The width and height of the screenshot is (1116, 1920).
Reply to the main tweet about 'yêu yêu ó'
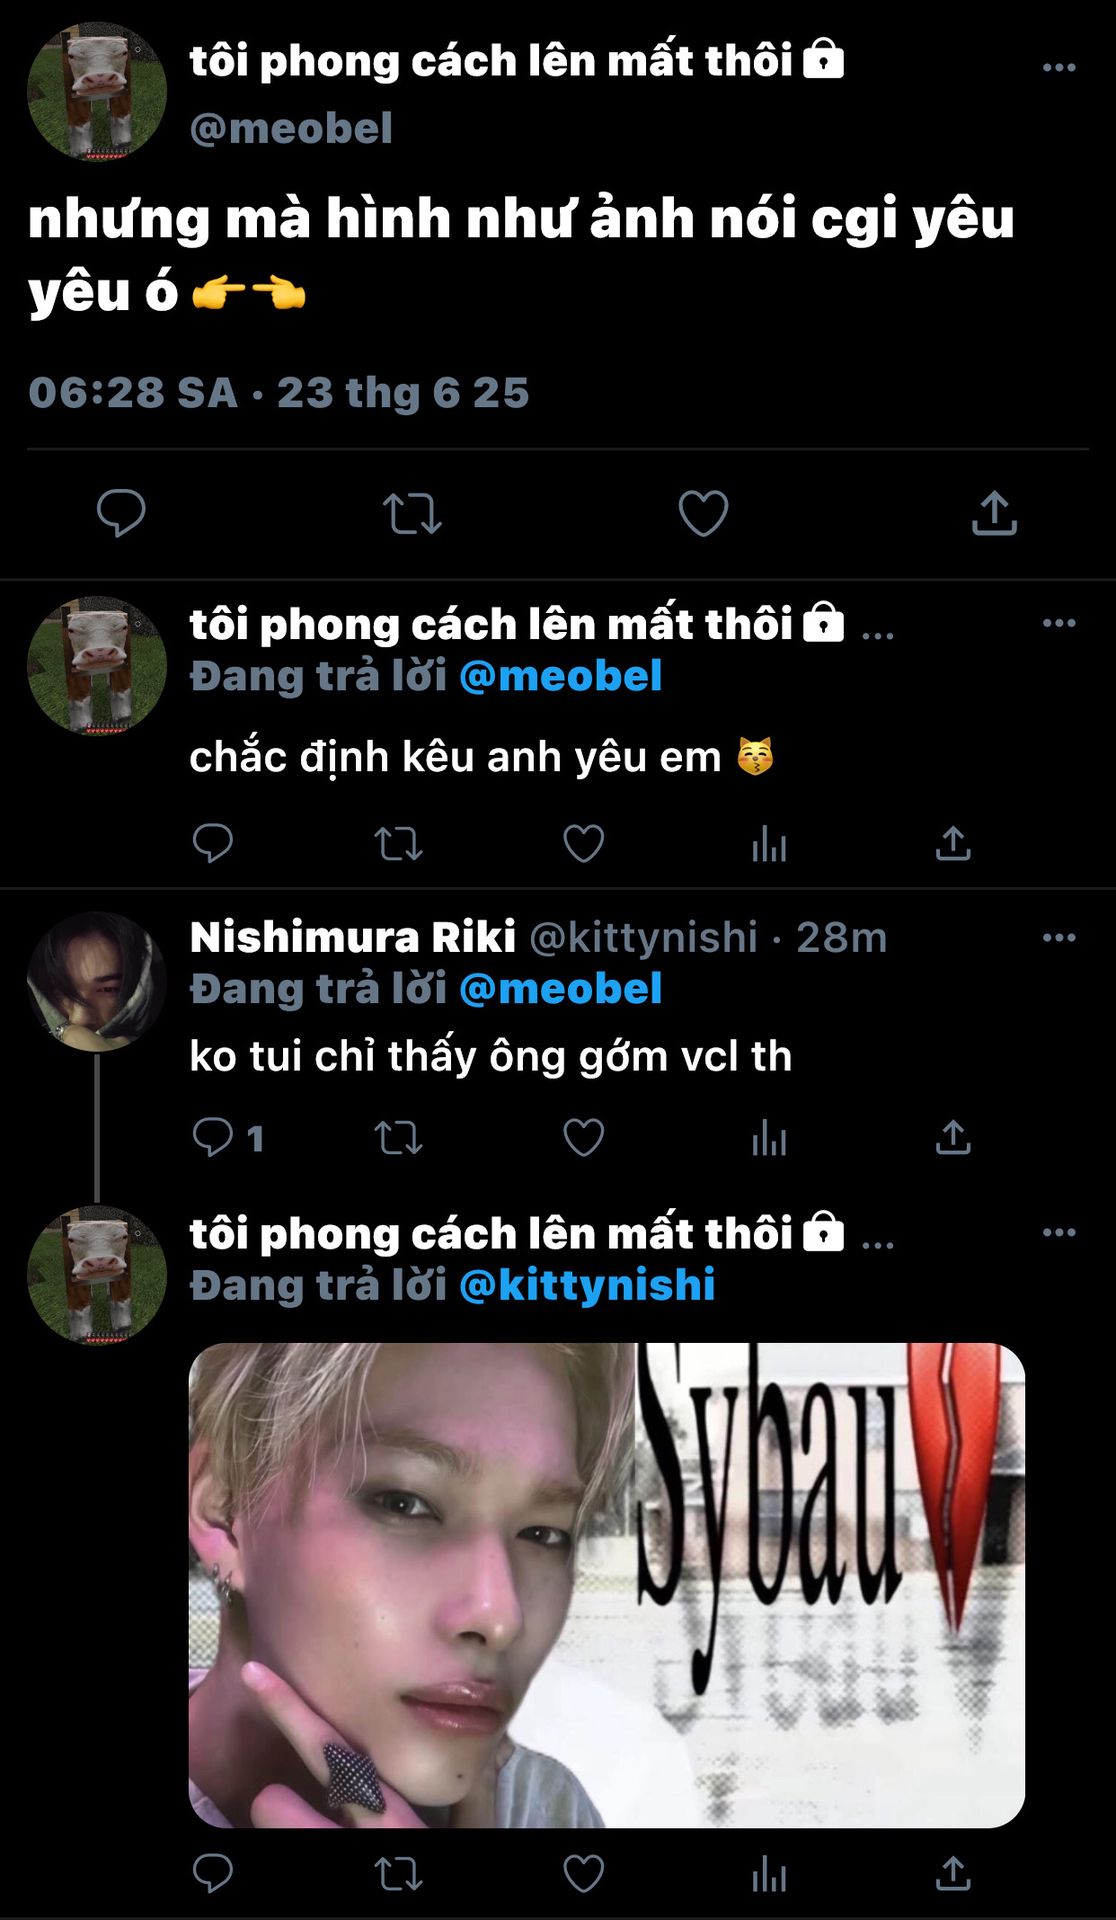[121, 513]
